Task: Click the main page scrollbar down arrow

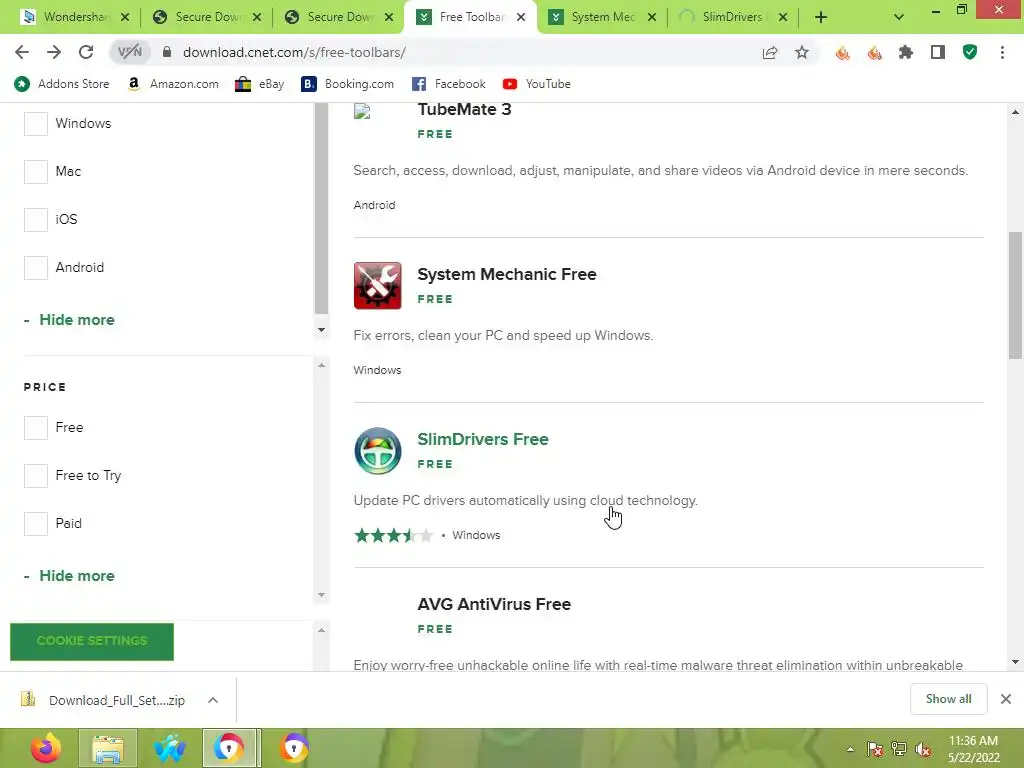Action: 1015,662
